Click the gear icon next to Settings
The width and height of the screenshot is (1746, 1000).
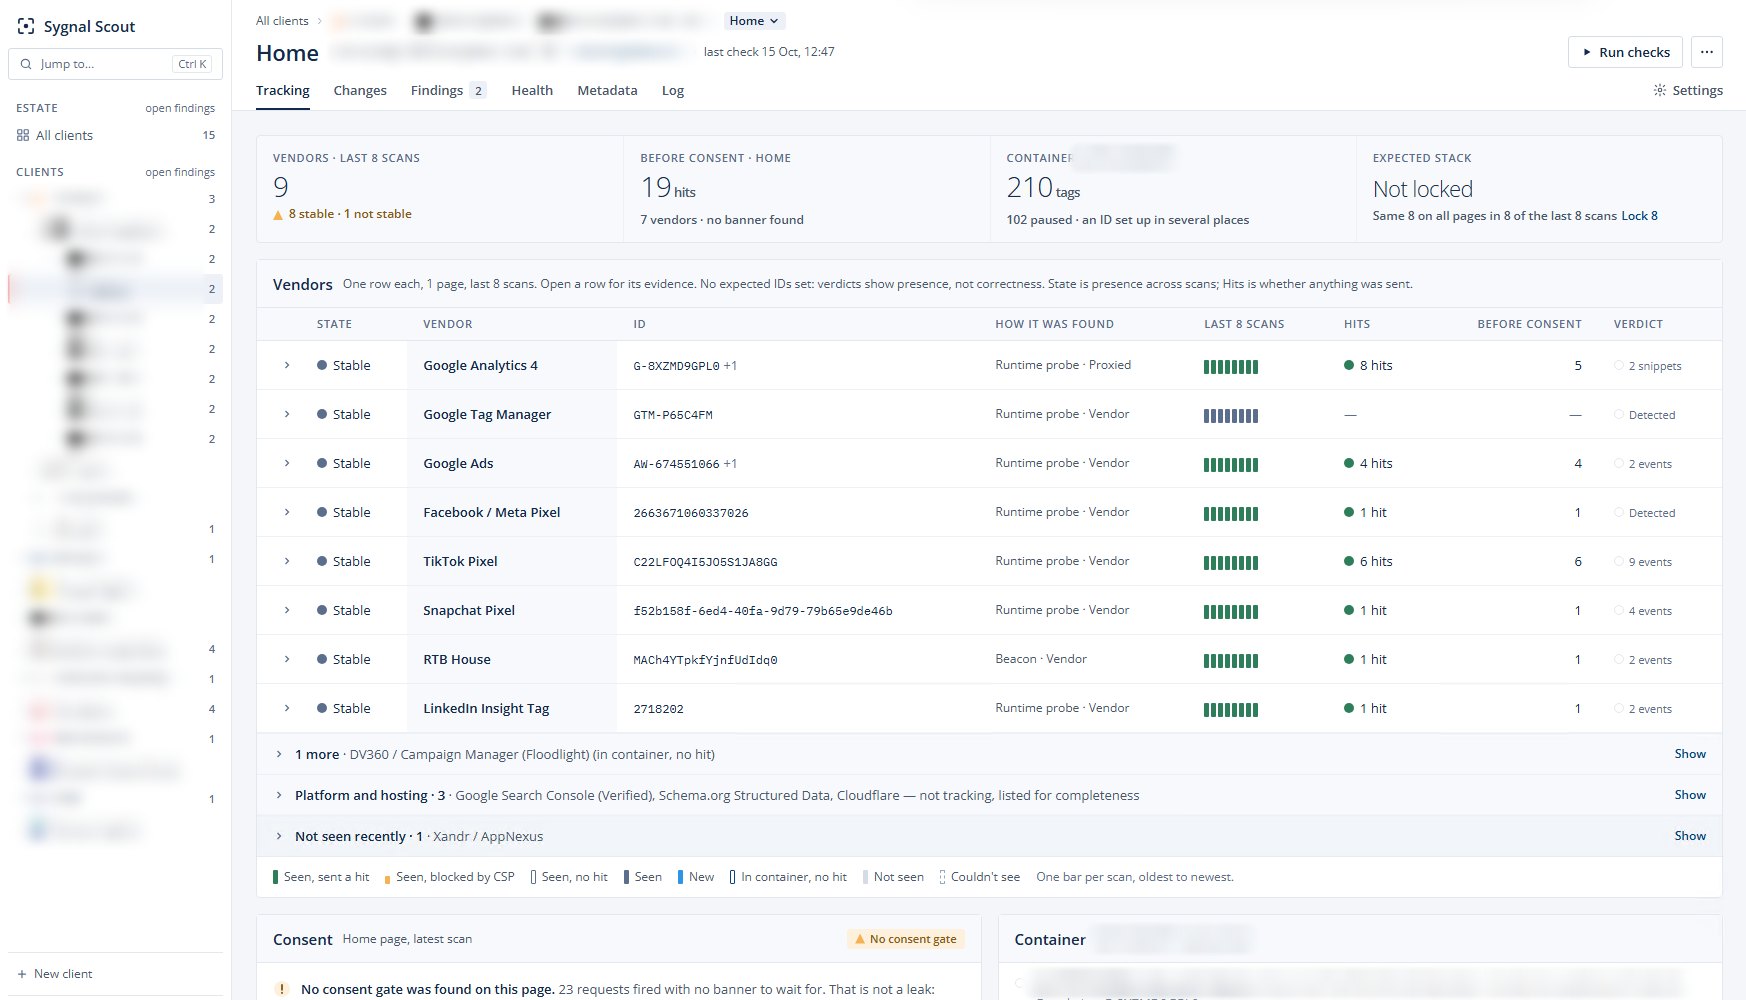[x=1660, y=90]
